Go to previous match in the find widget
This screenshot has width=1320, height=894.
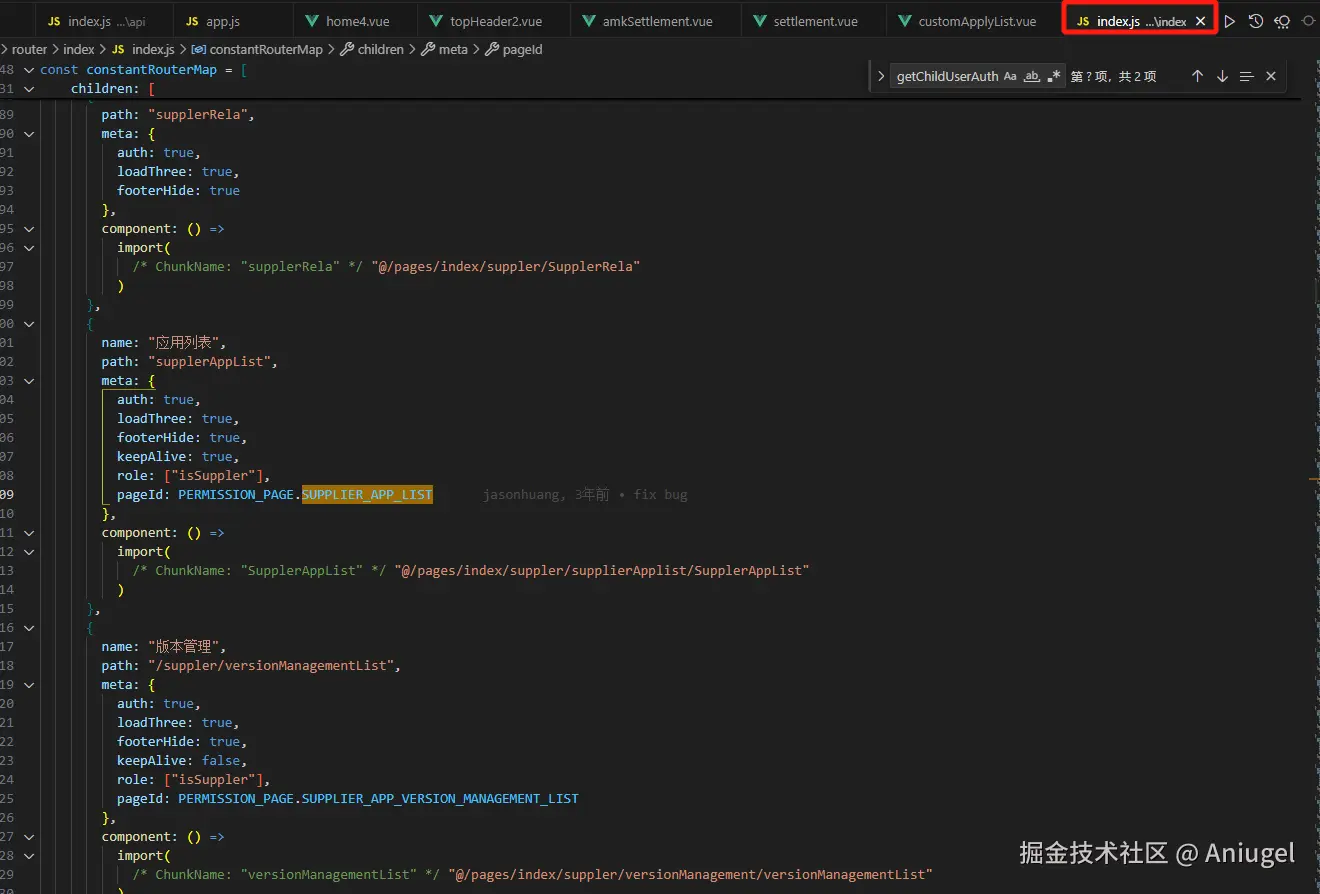tap(1197, 76)
